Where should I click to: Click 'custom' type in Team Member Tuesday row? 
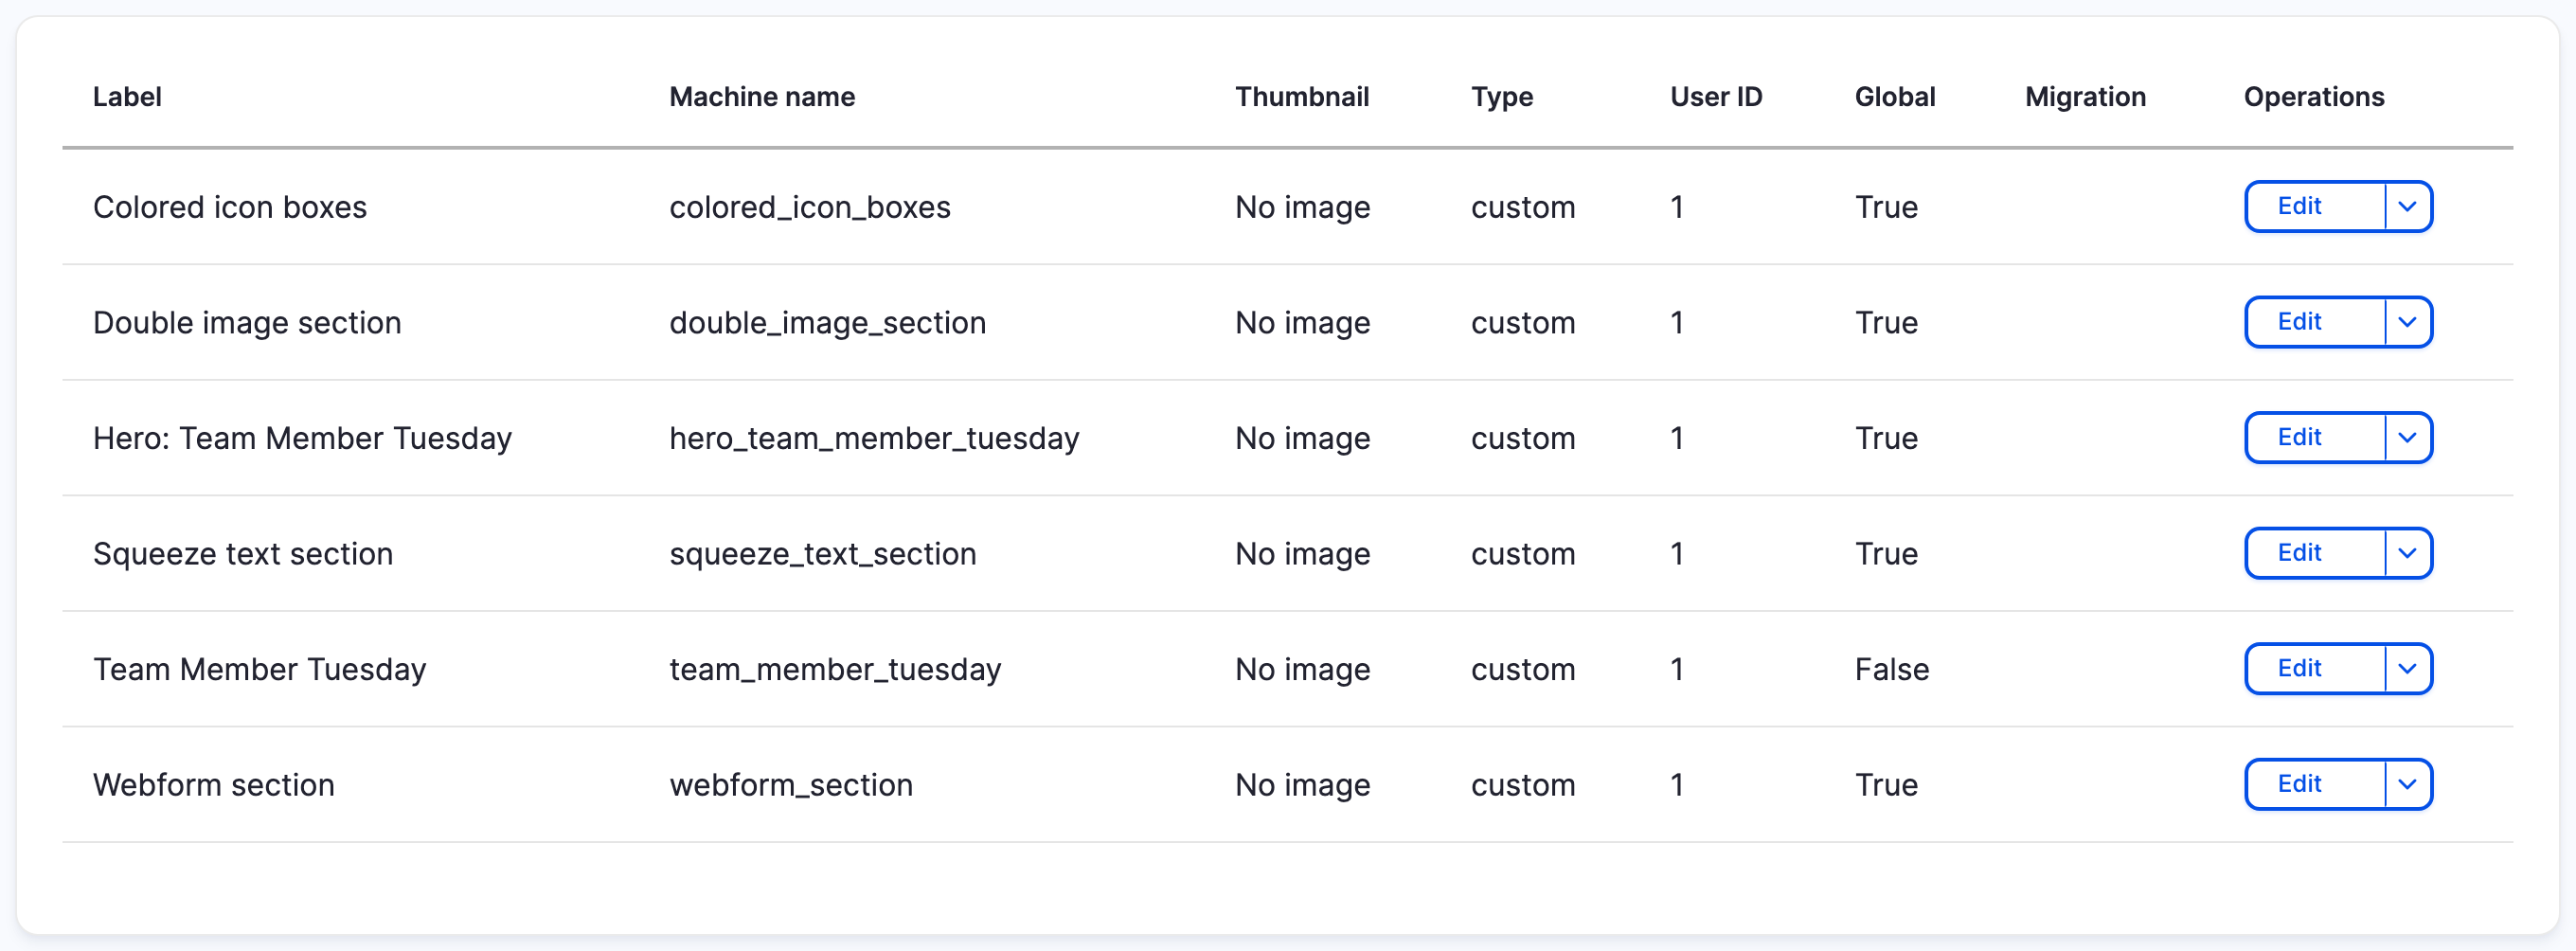tap(1523, 669)
